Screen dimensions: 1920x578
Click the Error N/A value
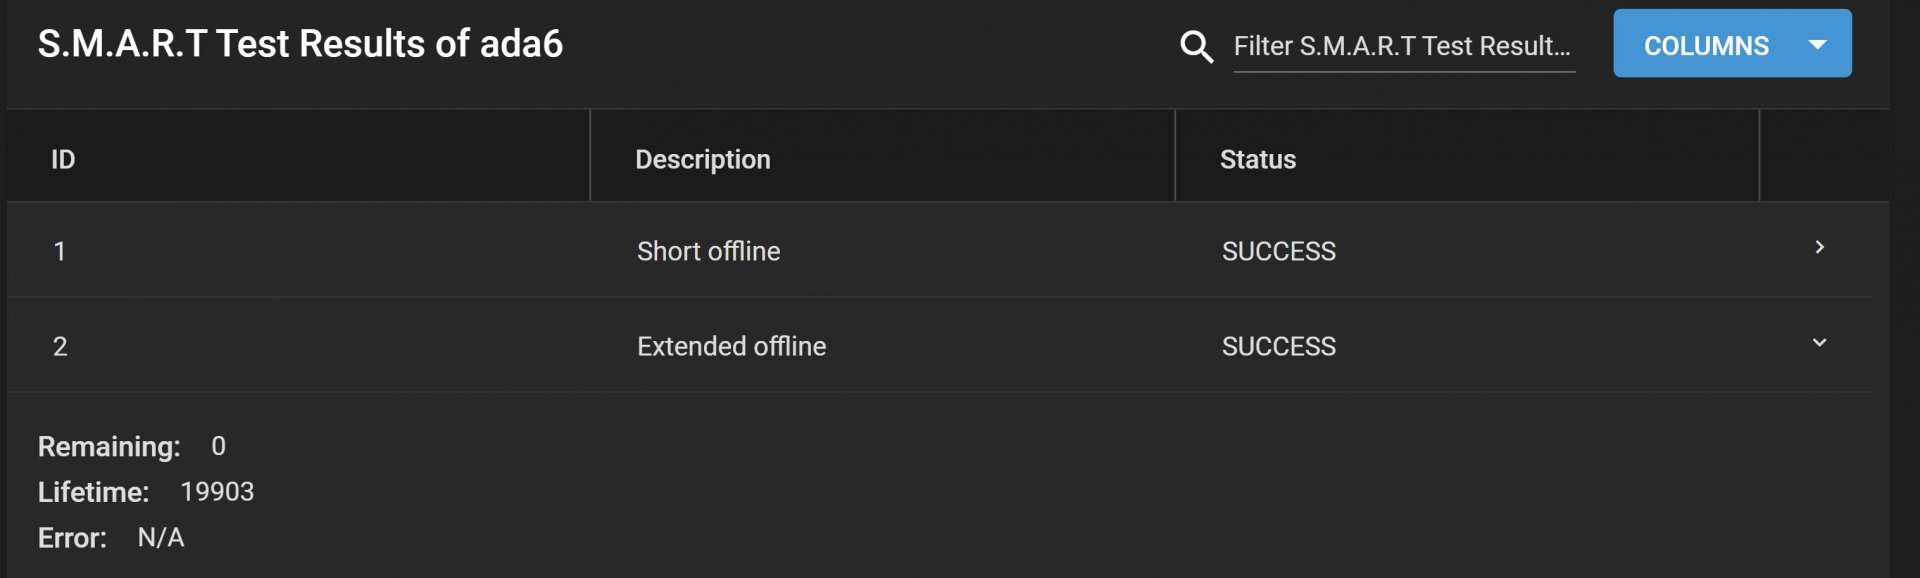point(161,538)
